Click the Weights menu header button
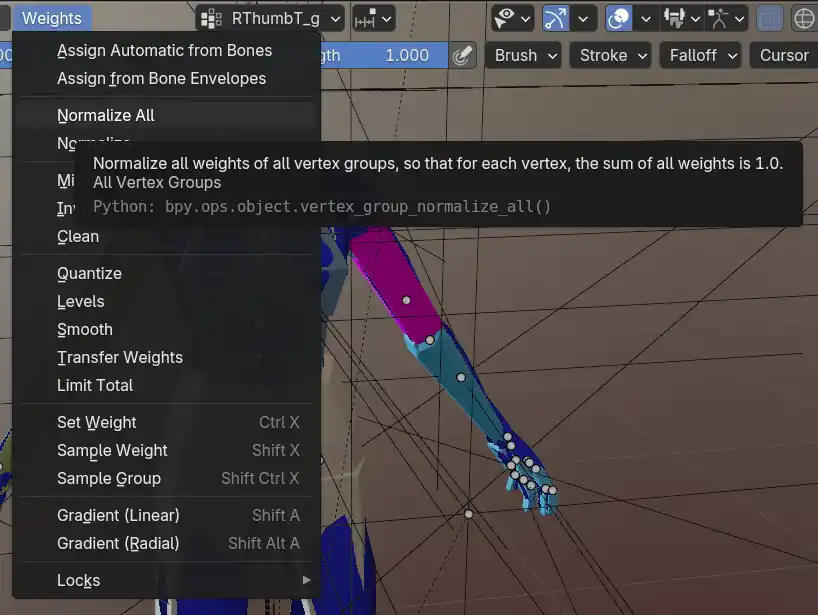 point(52,18)
